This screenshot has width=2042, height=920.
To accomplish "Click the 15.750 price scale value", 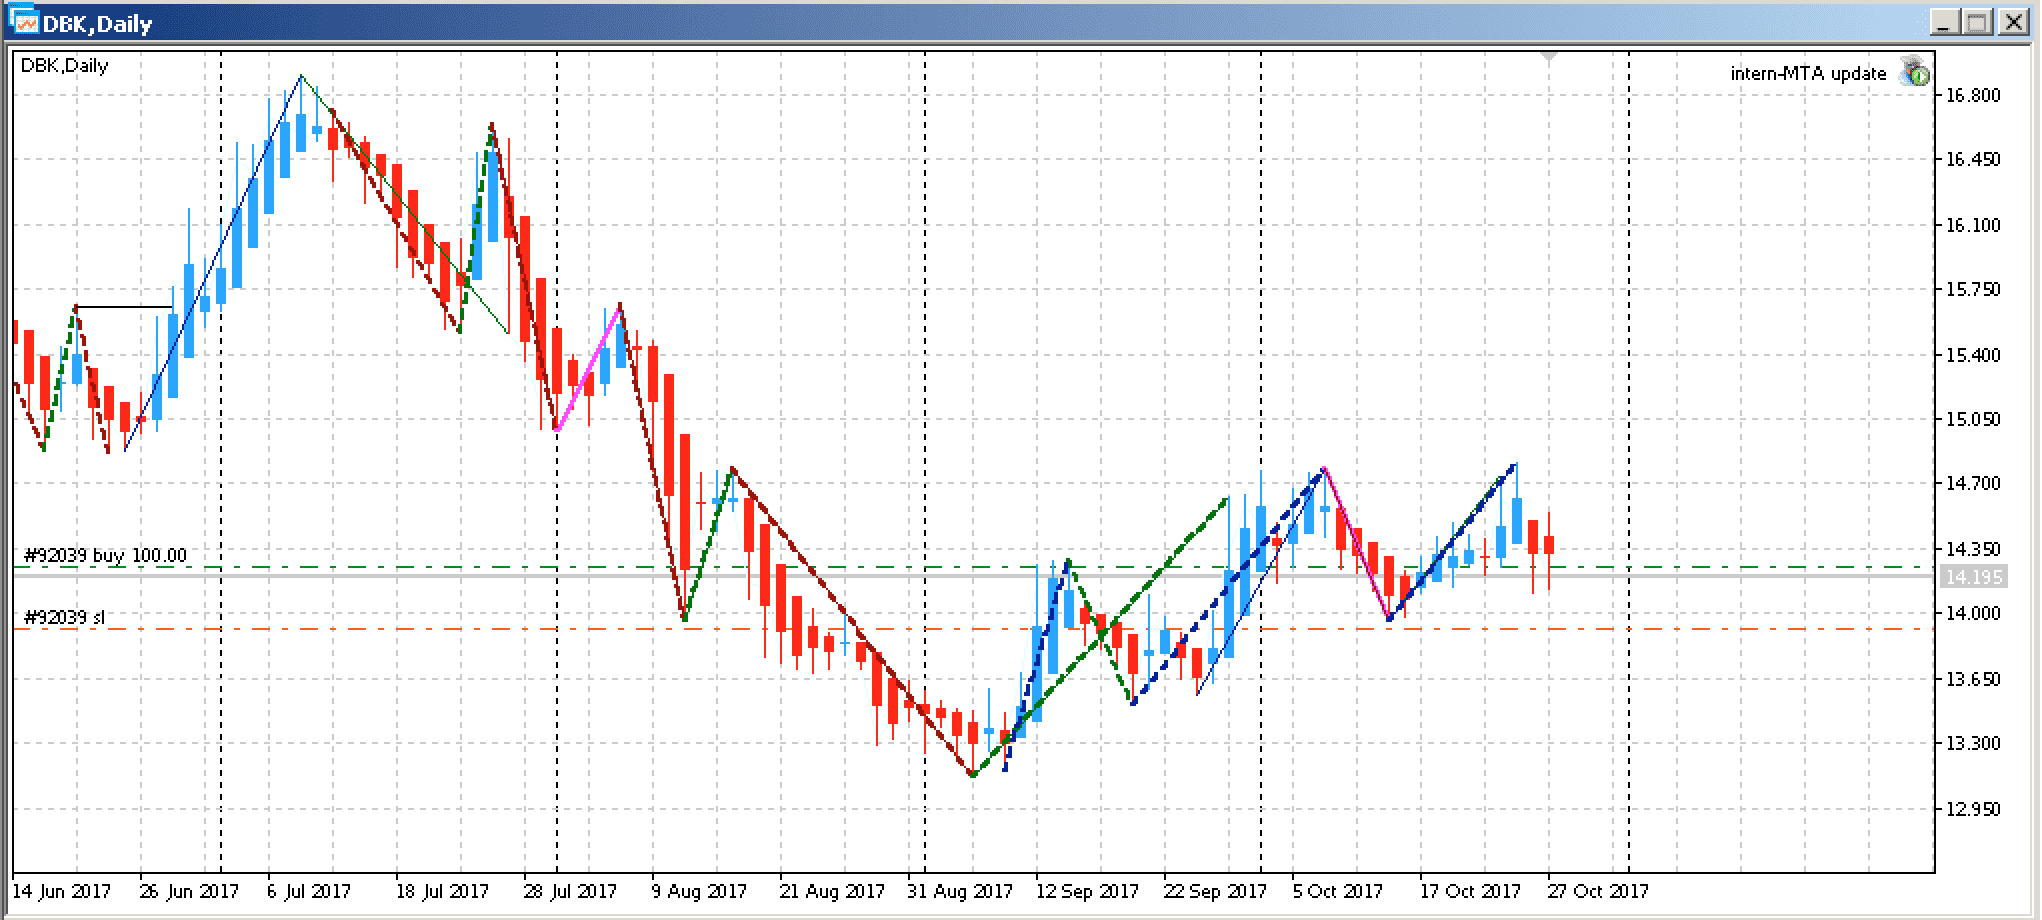I will point(1973,290).
